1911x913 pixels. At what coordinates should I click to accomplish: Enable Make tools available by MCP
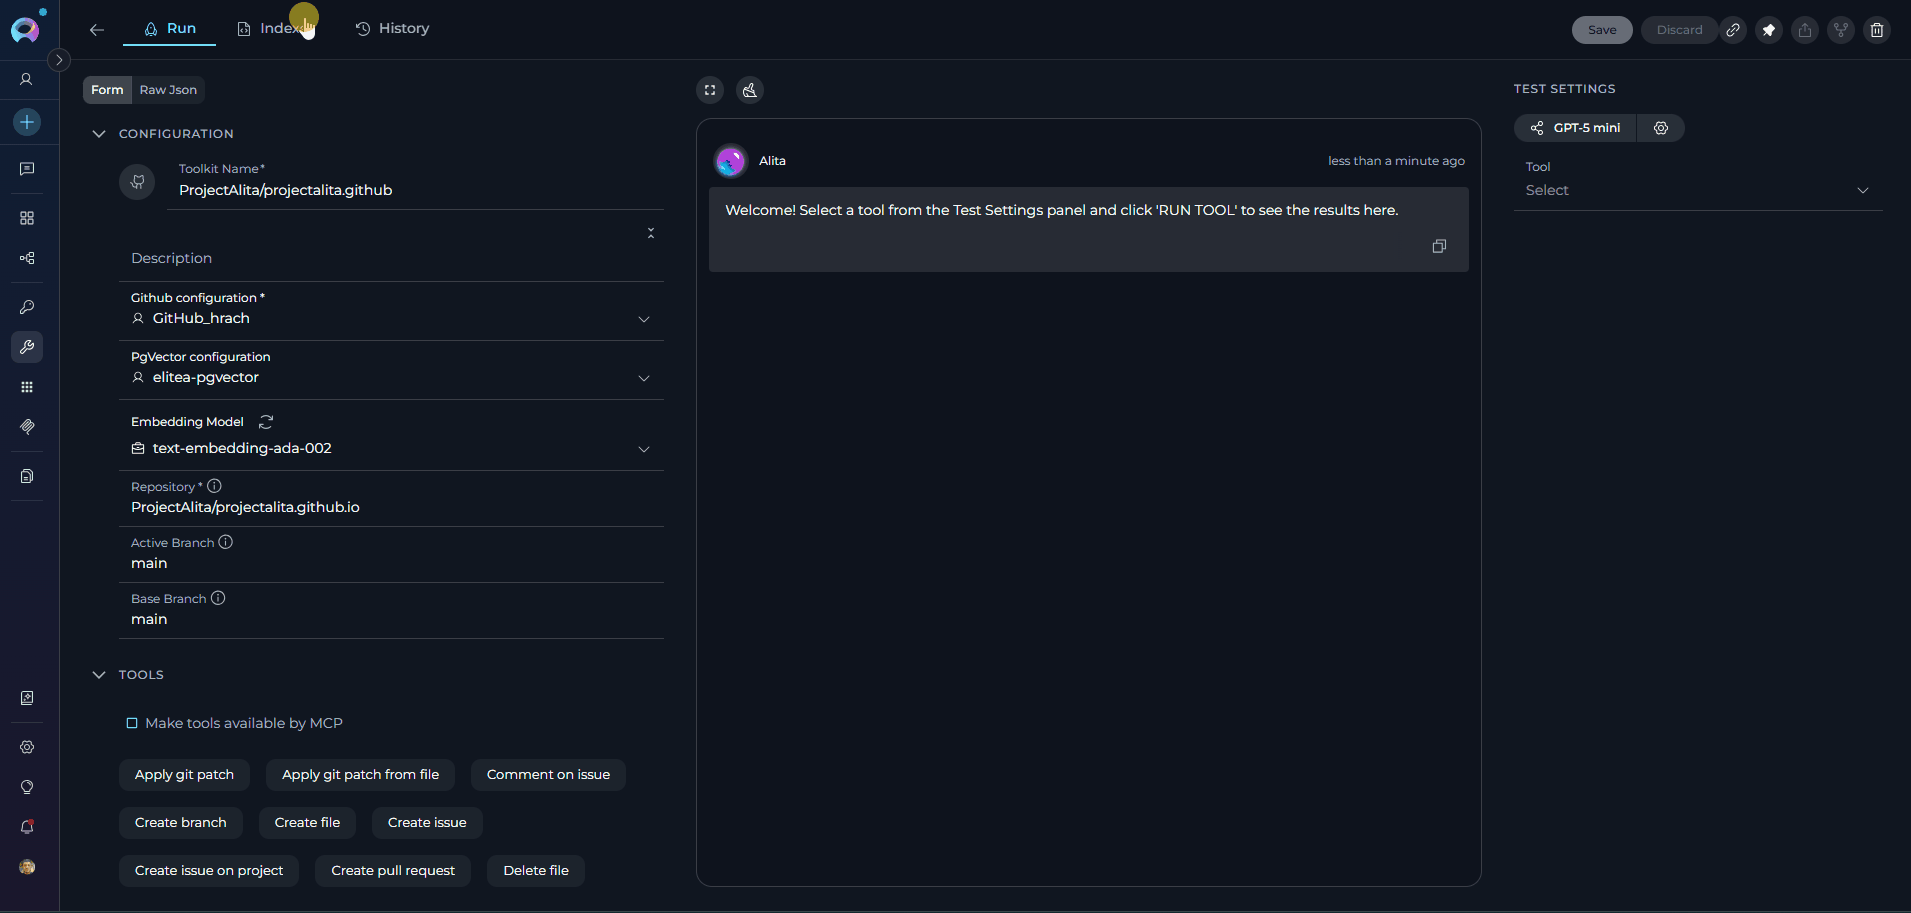[x=132, y=723]
